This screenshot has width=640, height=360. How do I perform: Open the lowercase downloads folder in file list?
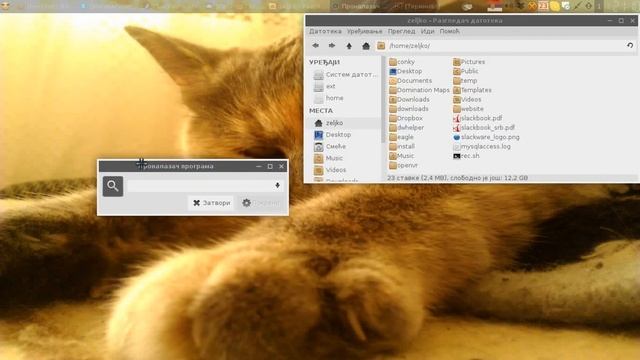[409, 109]
